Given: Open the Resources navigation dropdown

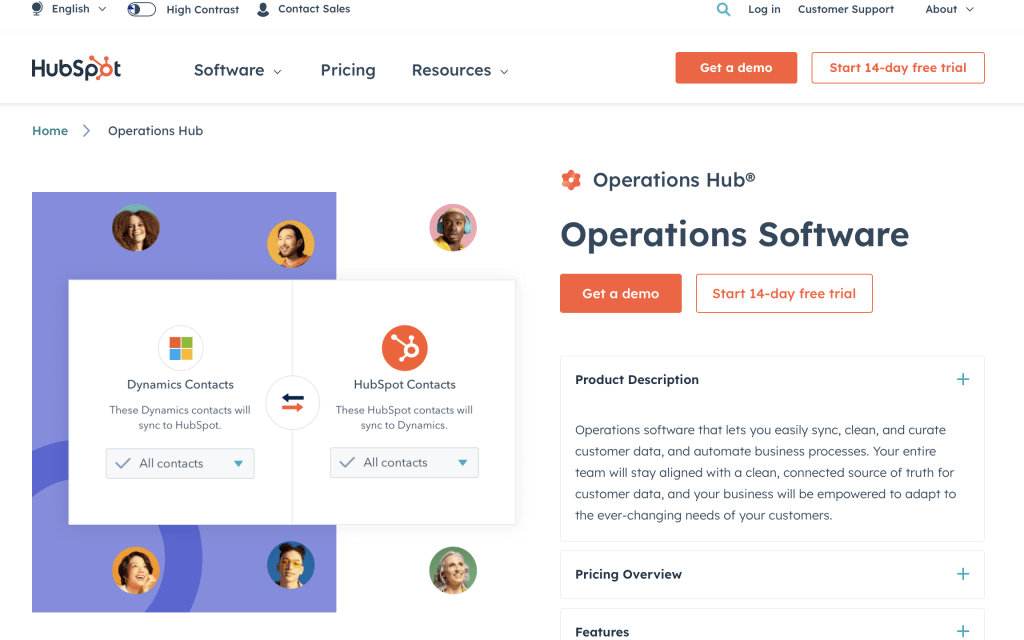Looking at the screenshot, I should [x=460, y=70].
